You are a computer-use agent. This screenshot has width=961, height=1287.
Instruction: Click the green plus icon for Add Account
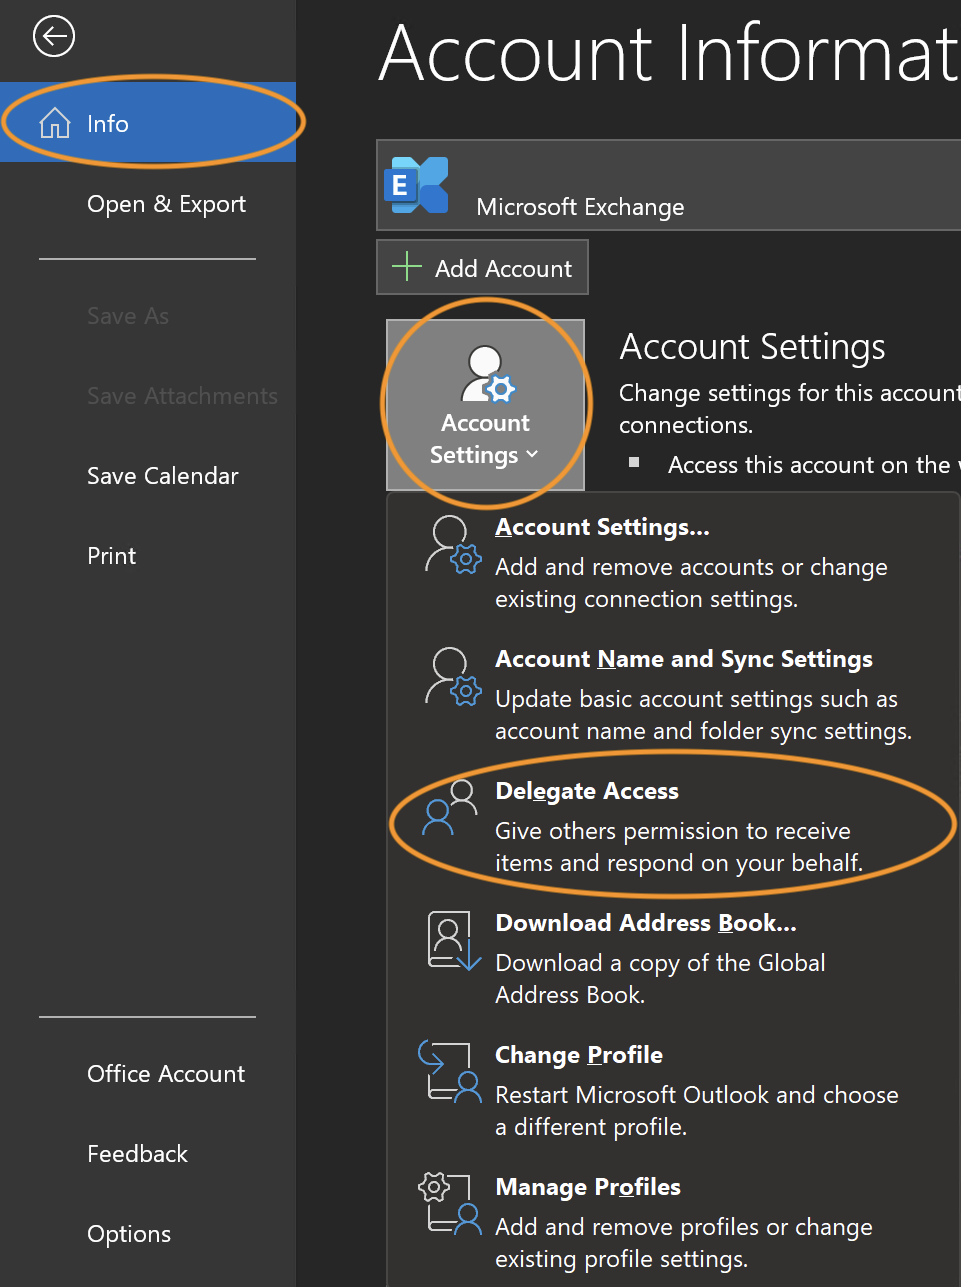[407, 267]
